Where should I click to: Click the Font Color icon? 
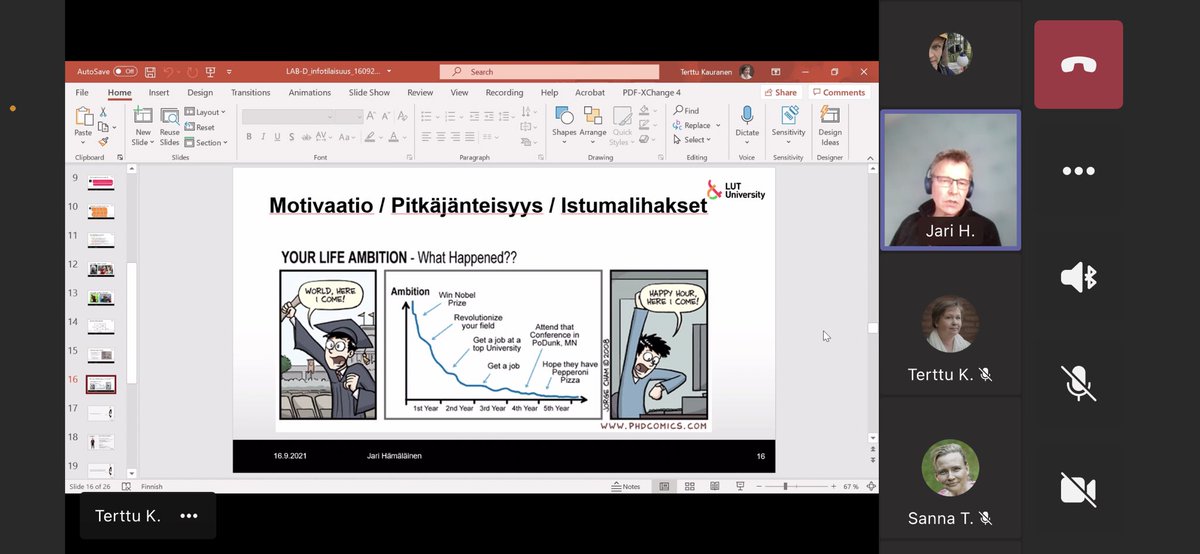pos(393,137)
